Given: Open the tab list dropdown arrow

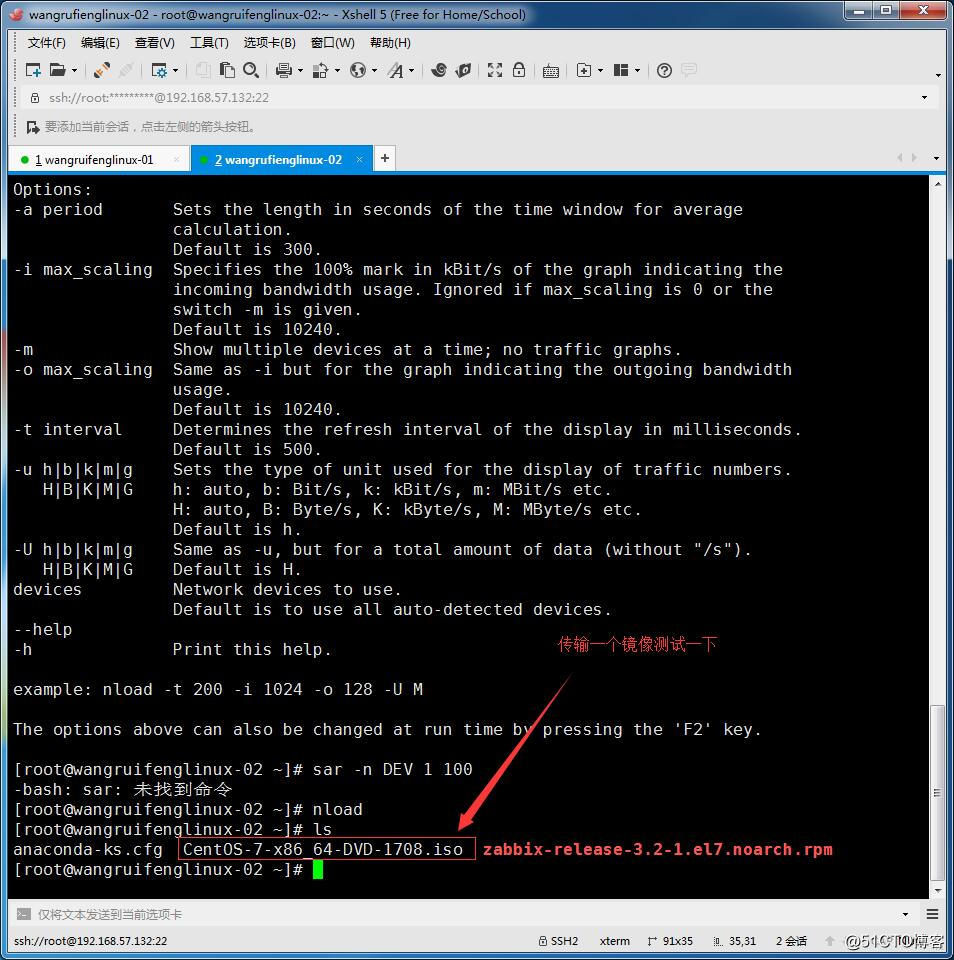Looking at the screenshot, I should click(936, 159).
